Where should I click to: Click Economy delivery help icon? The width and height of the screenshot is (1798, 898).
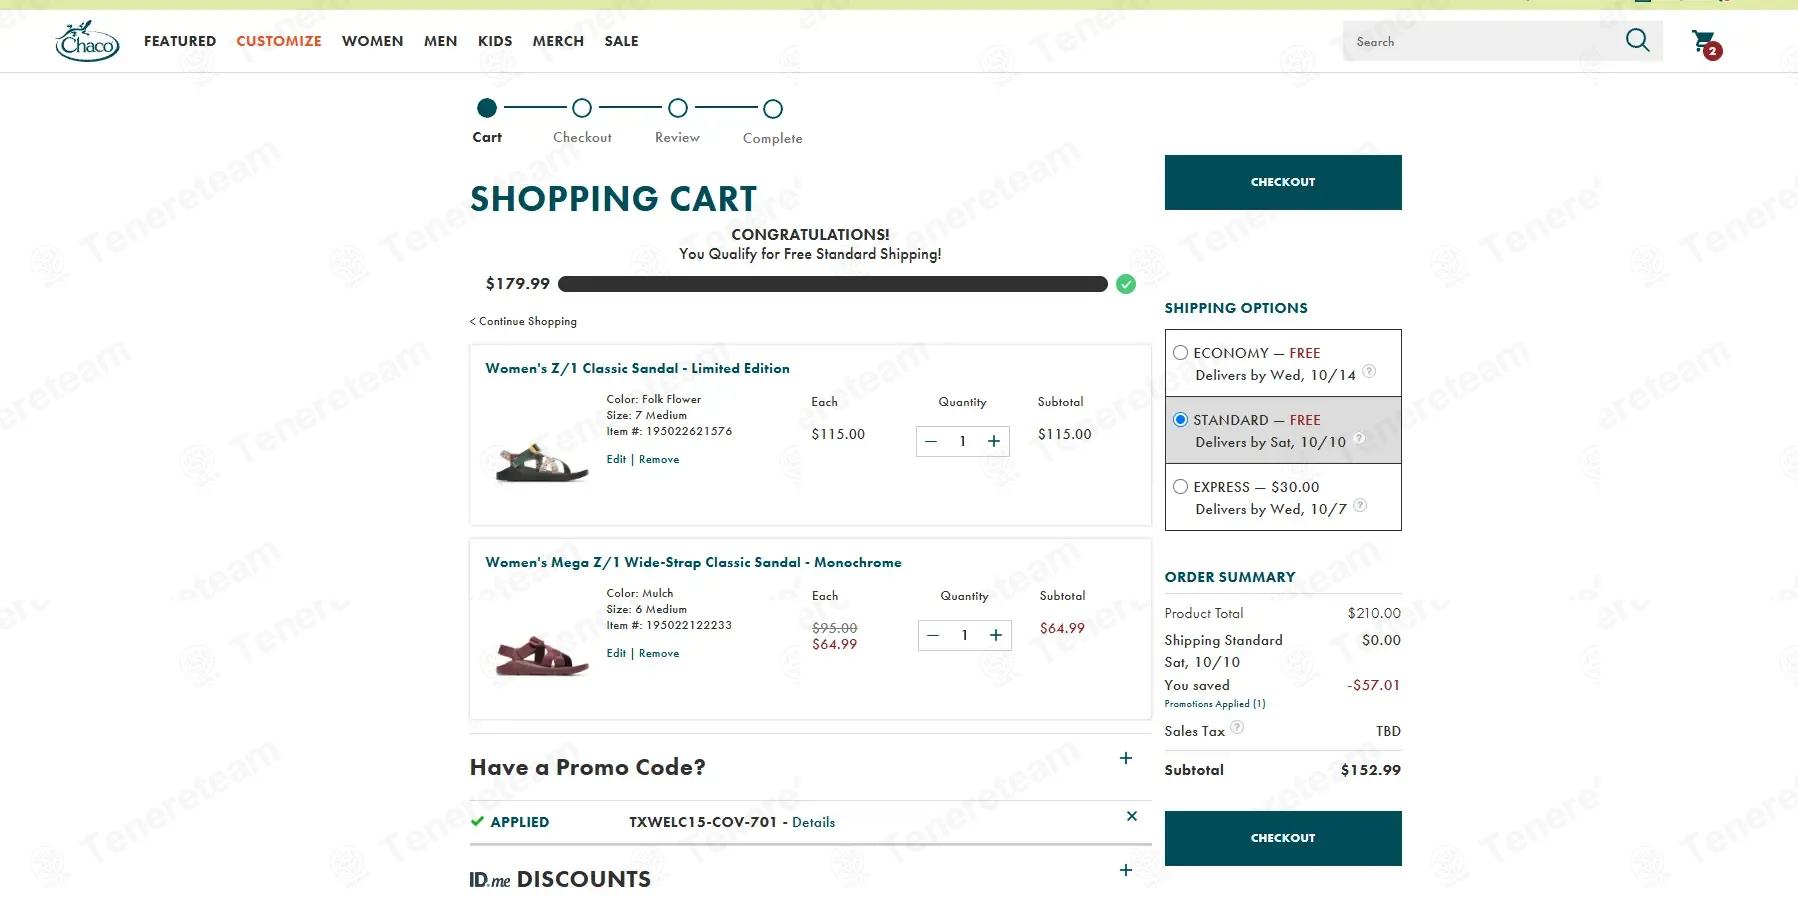click(1369, 372)
